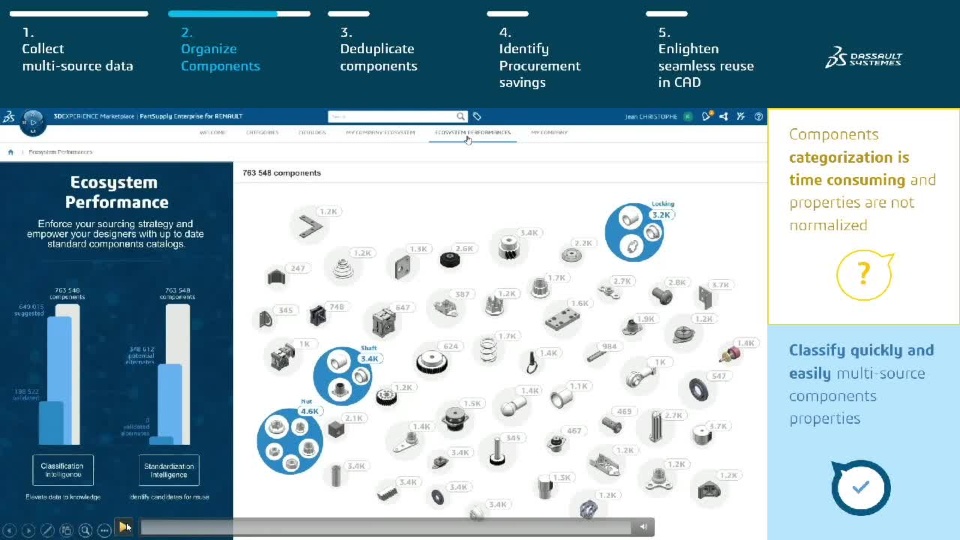Click the 2.8K rivet component
The image size is (960, 540).
point(662,296)
